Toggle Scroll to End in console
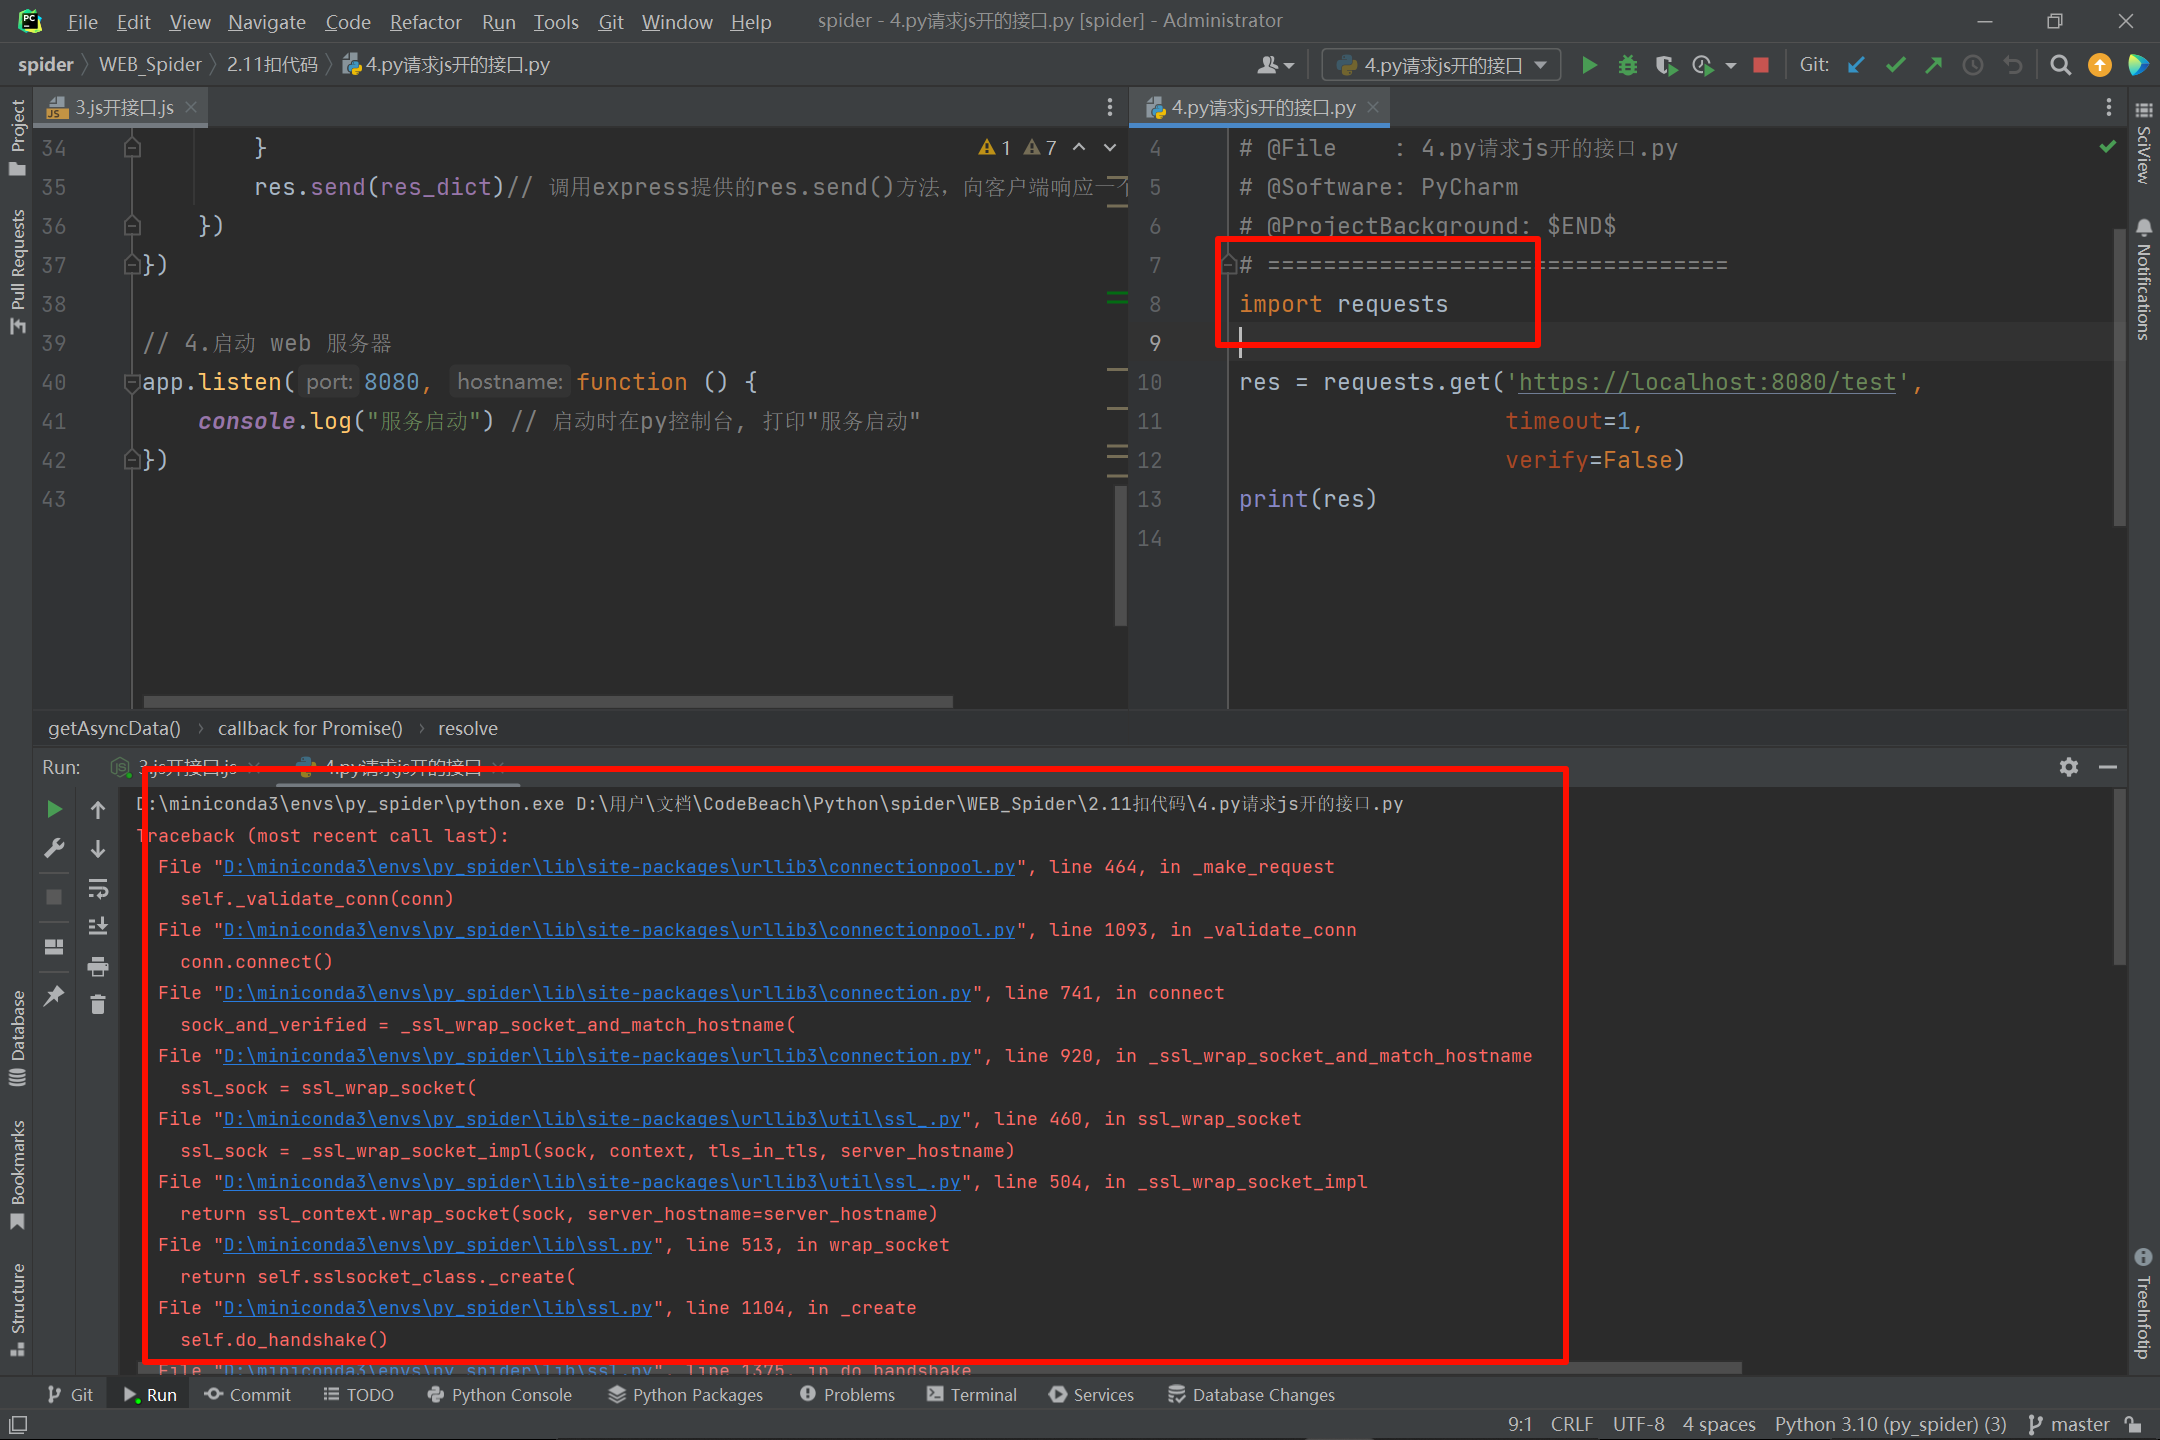 pyautogui.click(x=98, y=927)
